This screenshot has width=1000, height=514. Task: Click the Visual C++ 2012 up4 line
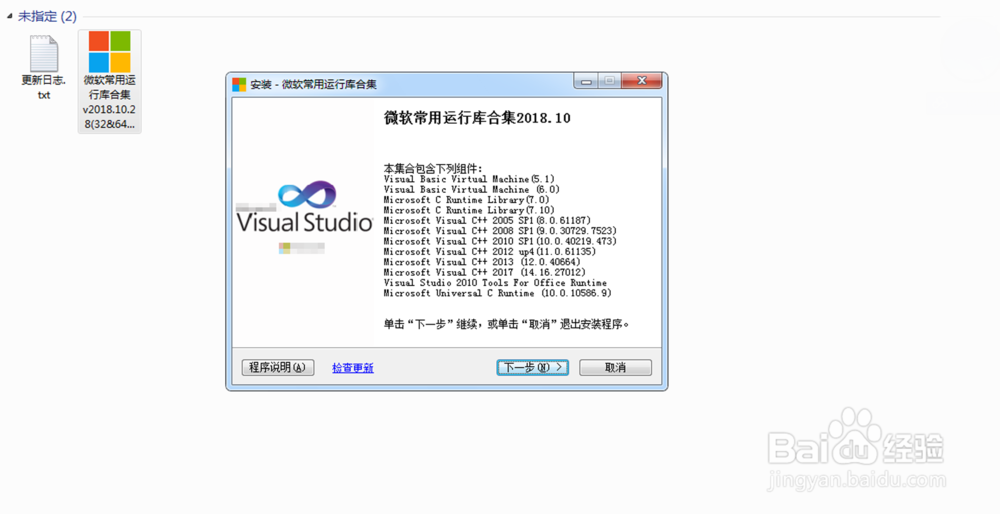coord(490,251)
